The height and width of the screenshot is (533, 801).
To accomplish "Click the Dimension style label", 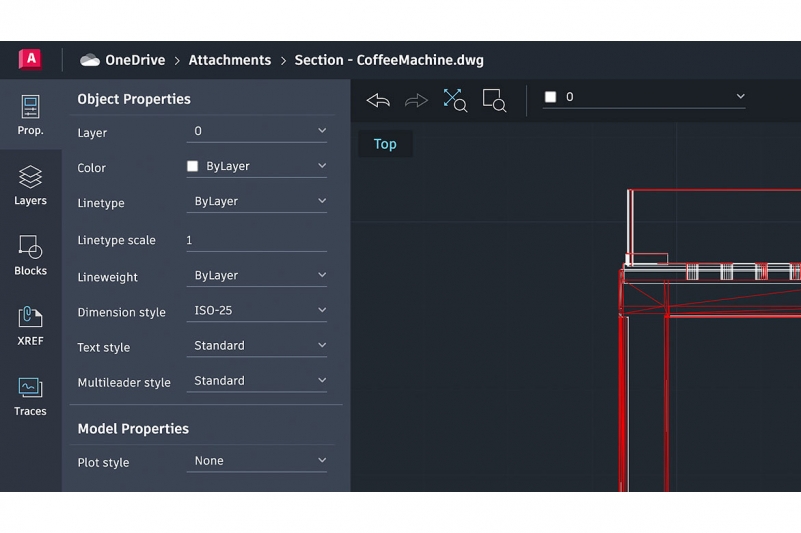I will (122, 312).
